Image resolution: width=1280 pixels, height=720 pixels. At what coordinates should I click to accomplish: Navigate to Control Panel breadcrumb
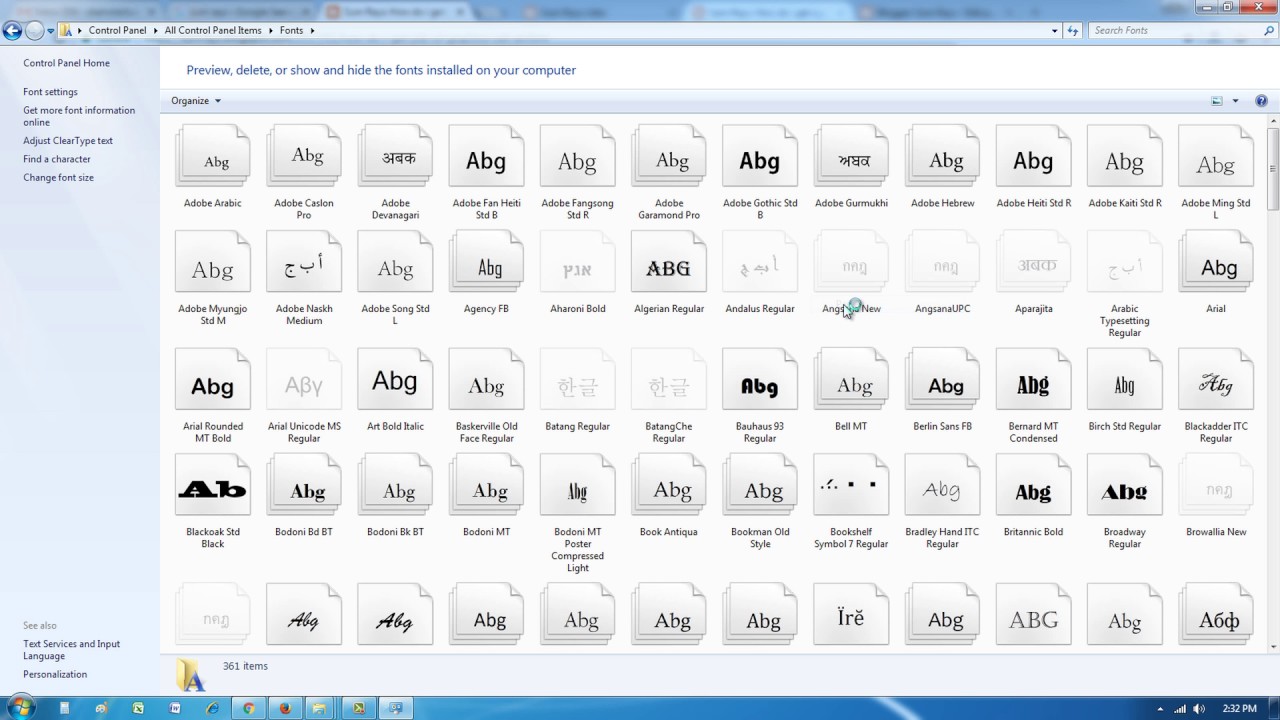[x=117, y=30]
